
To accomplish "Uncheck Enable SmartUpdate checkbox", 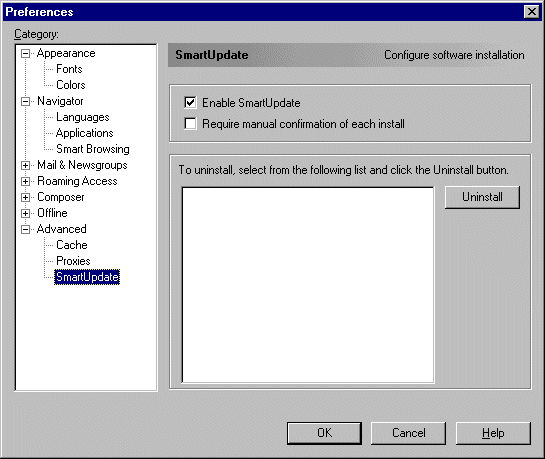I will 190,103.
